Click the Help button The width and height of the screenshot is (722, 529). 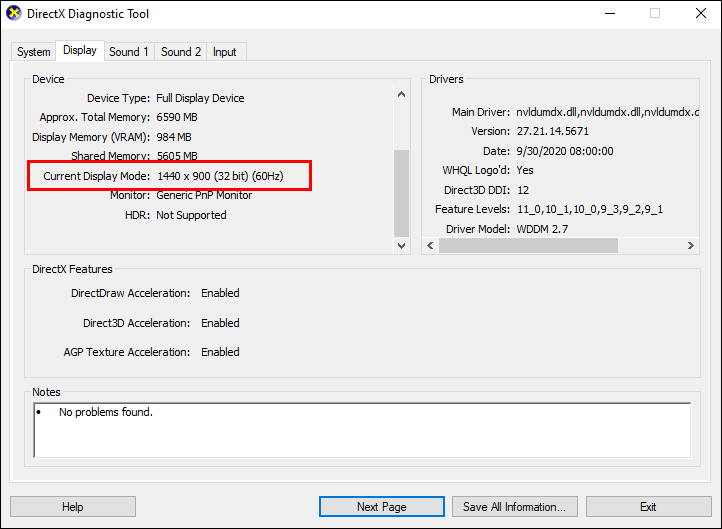coord(73,506)
